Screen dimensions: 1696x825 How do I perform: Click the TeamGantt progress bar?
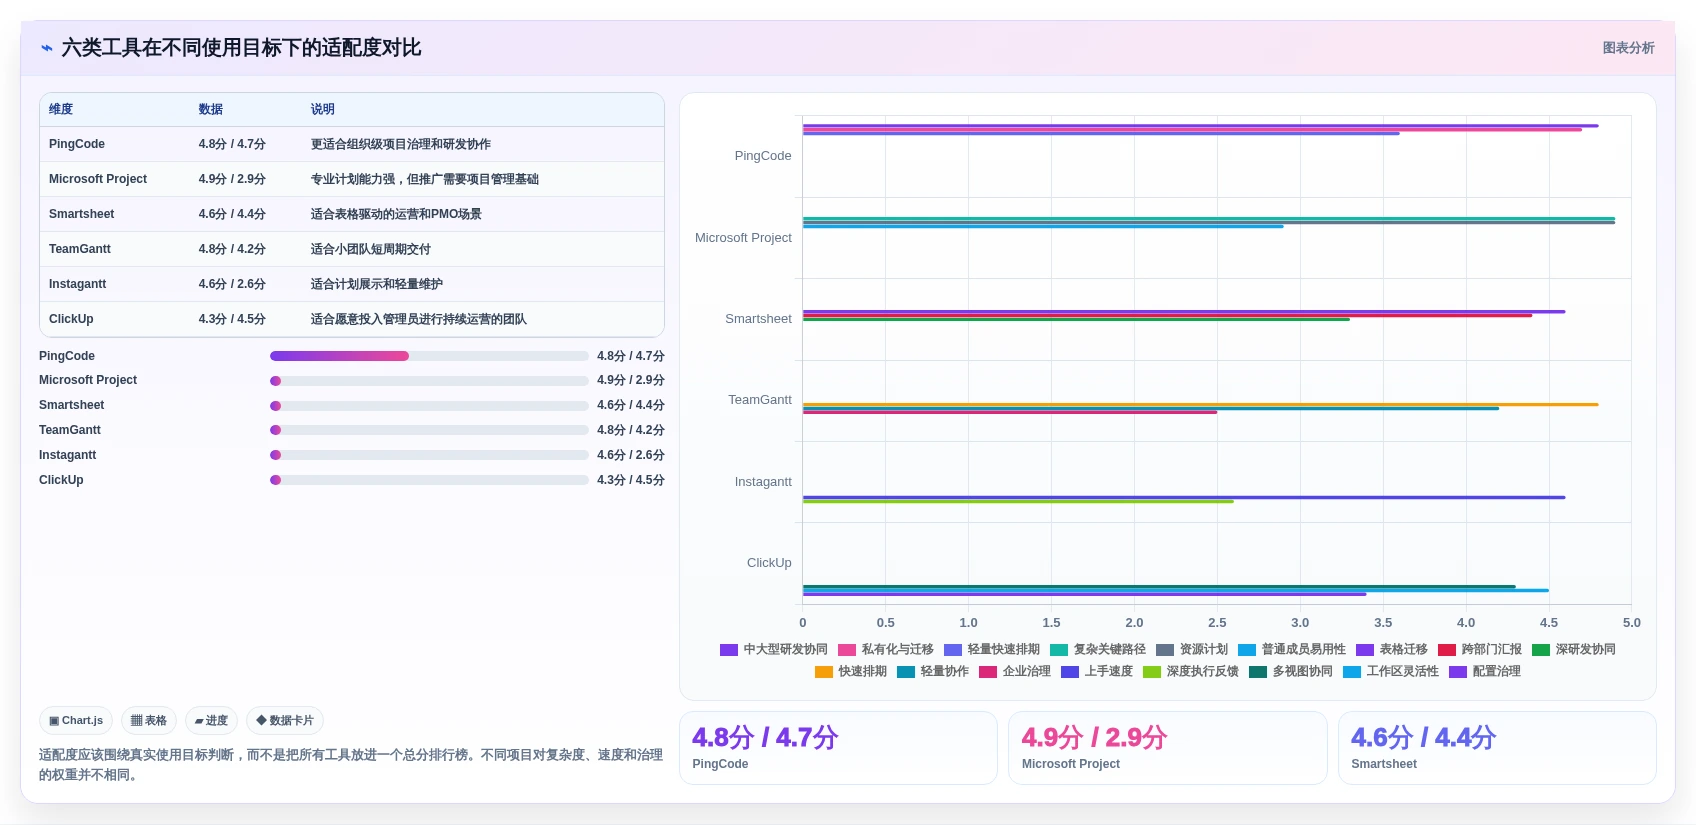429,430
